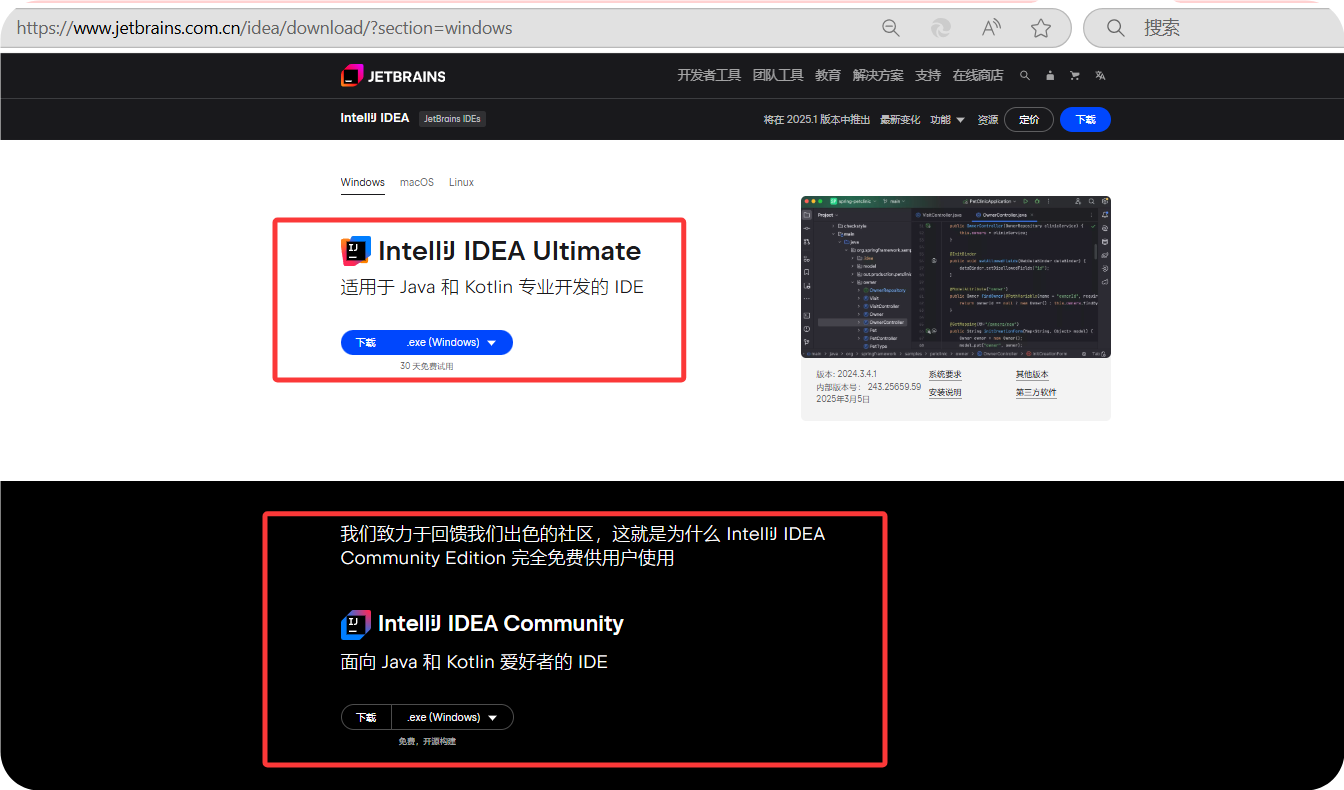This screenshot has width=1344, height=790.
Task: Click 30 天免费试用 text
Action: pos(427,367)
